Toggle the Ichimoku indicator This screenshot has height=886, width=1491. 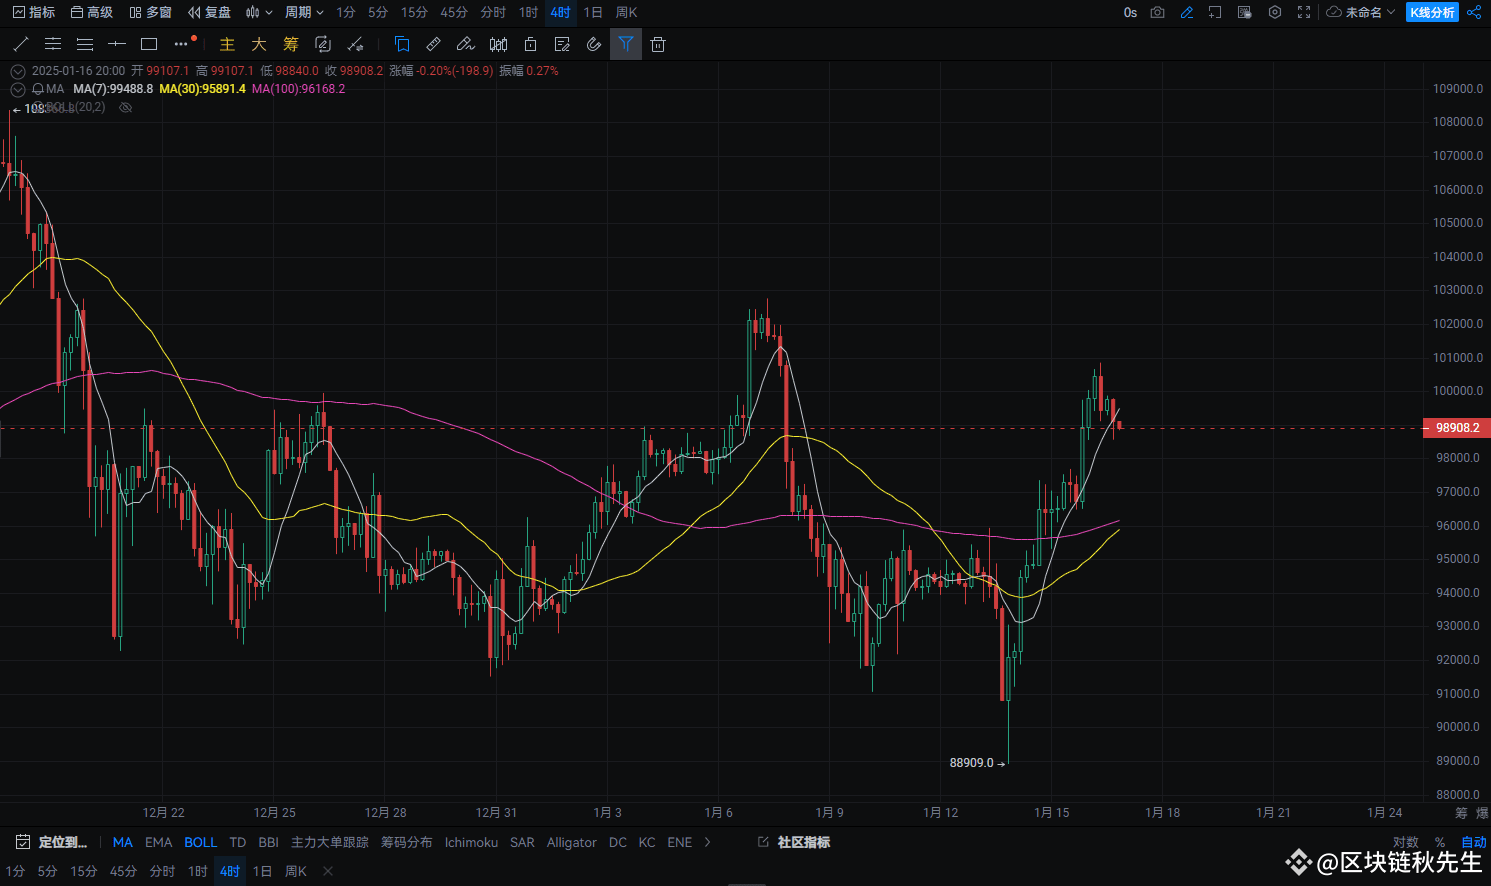coord(471,842)
